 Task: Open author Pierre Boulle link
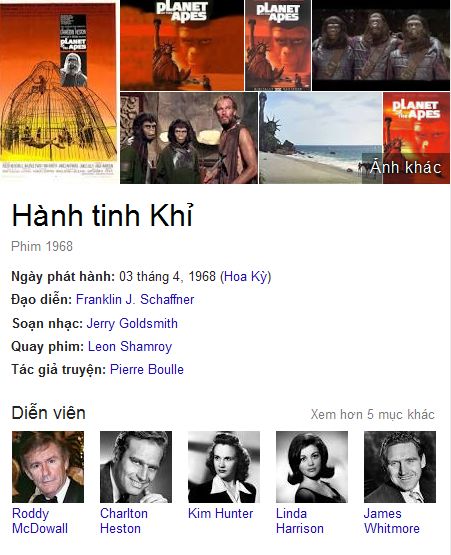tap(147, 370)
